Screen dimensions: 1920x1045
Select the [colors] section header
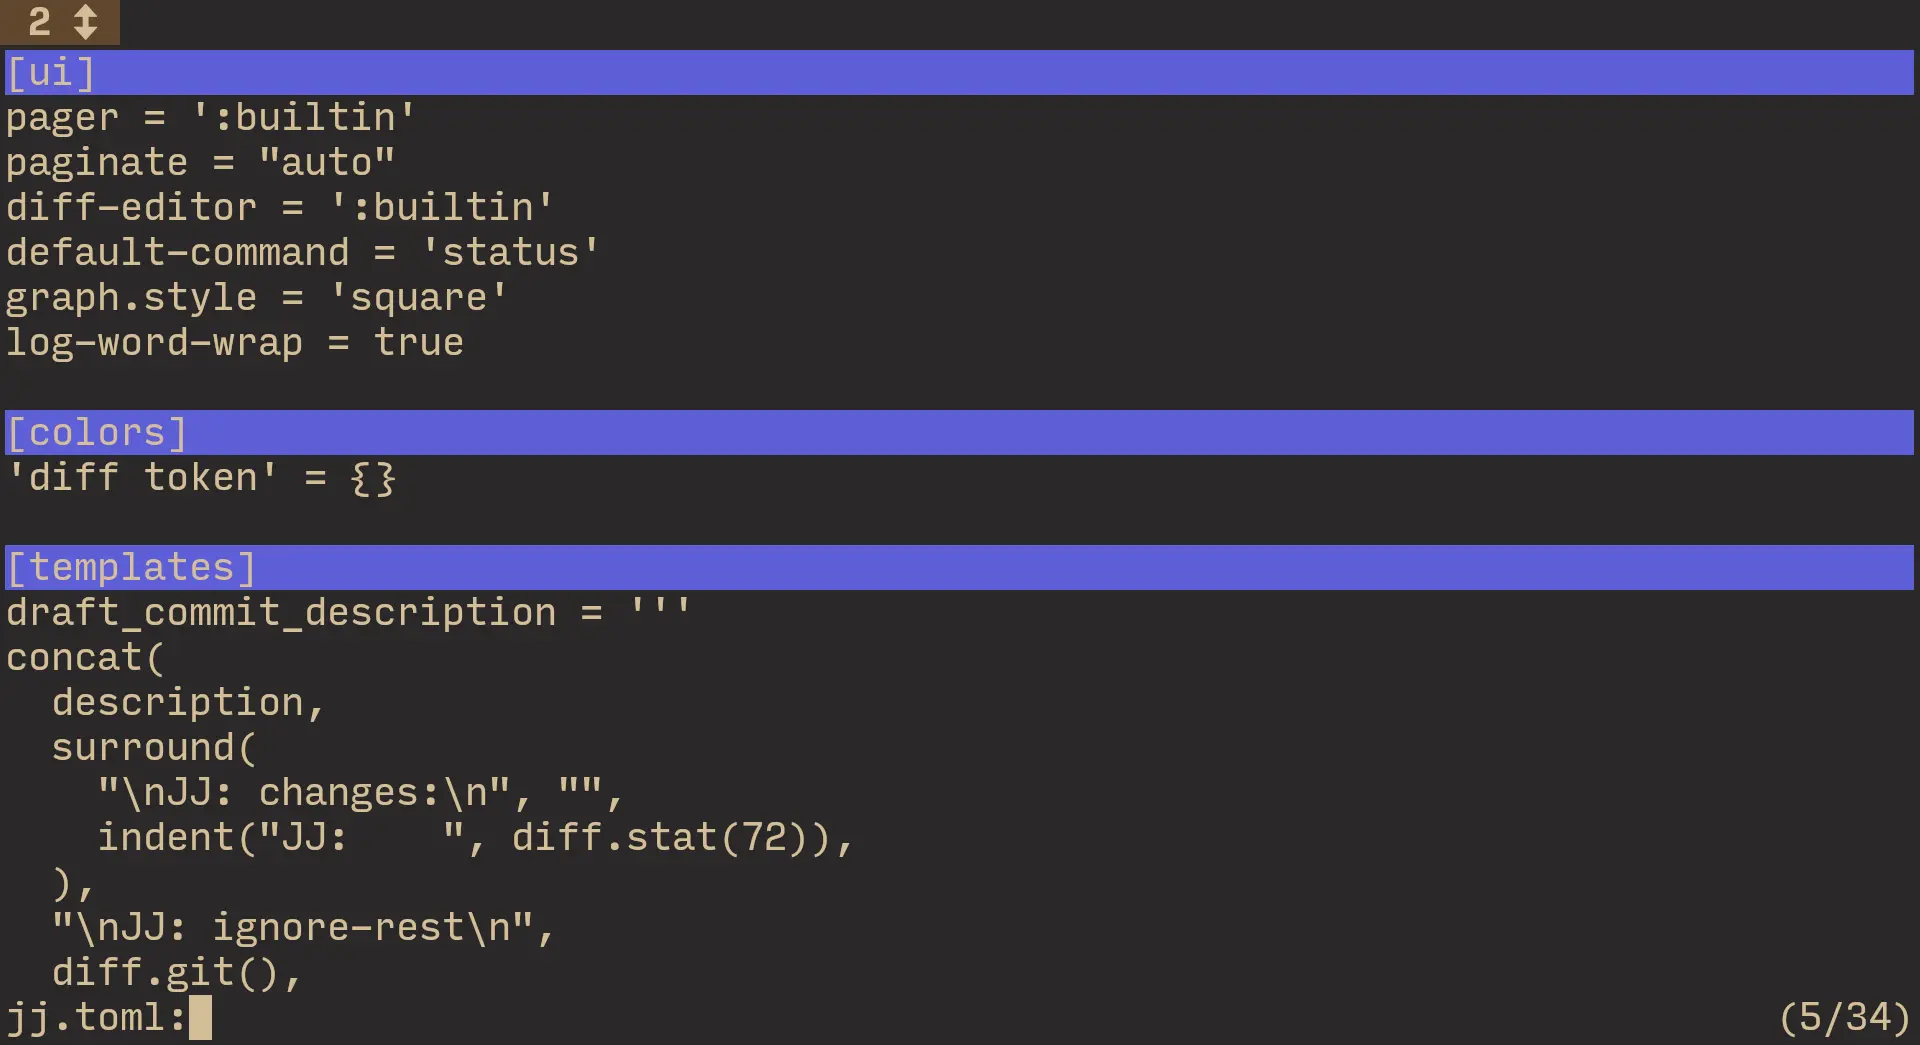pos(97,433)
